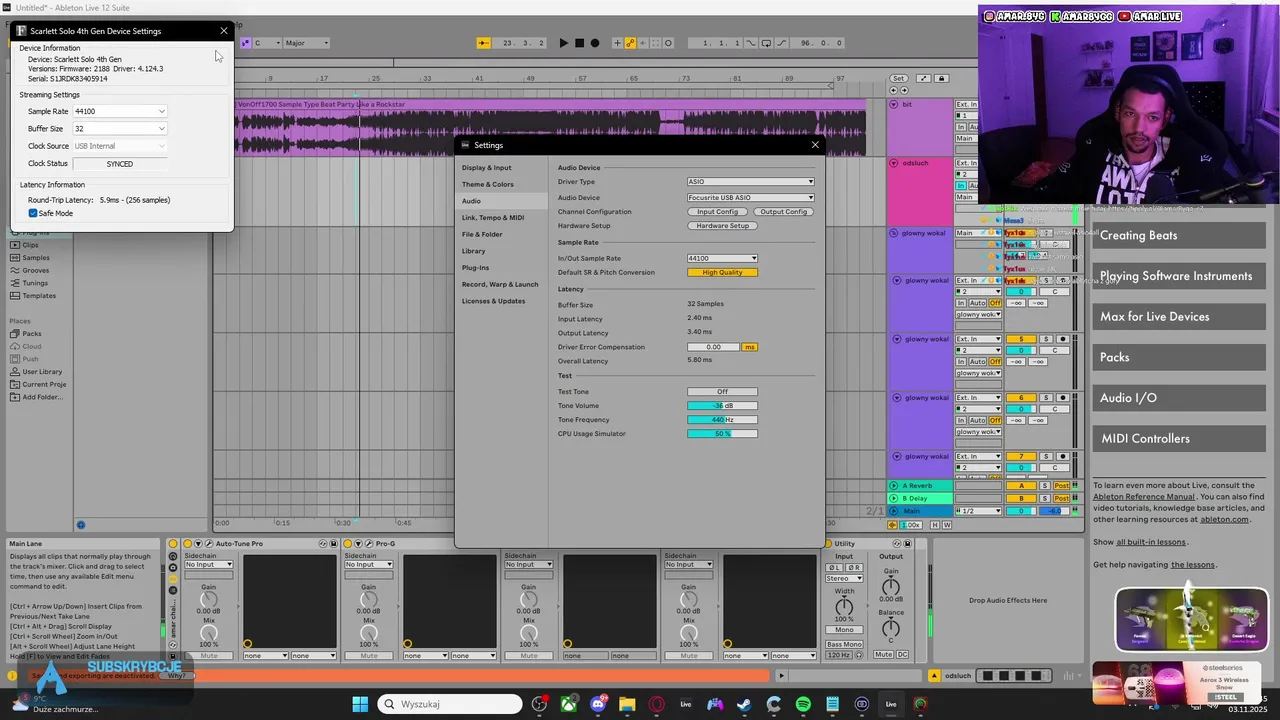Open the Audio I/O lesson
1280x720 pixels.
pyautogui.click(x=1178, y=398)
